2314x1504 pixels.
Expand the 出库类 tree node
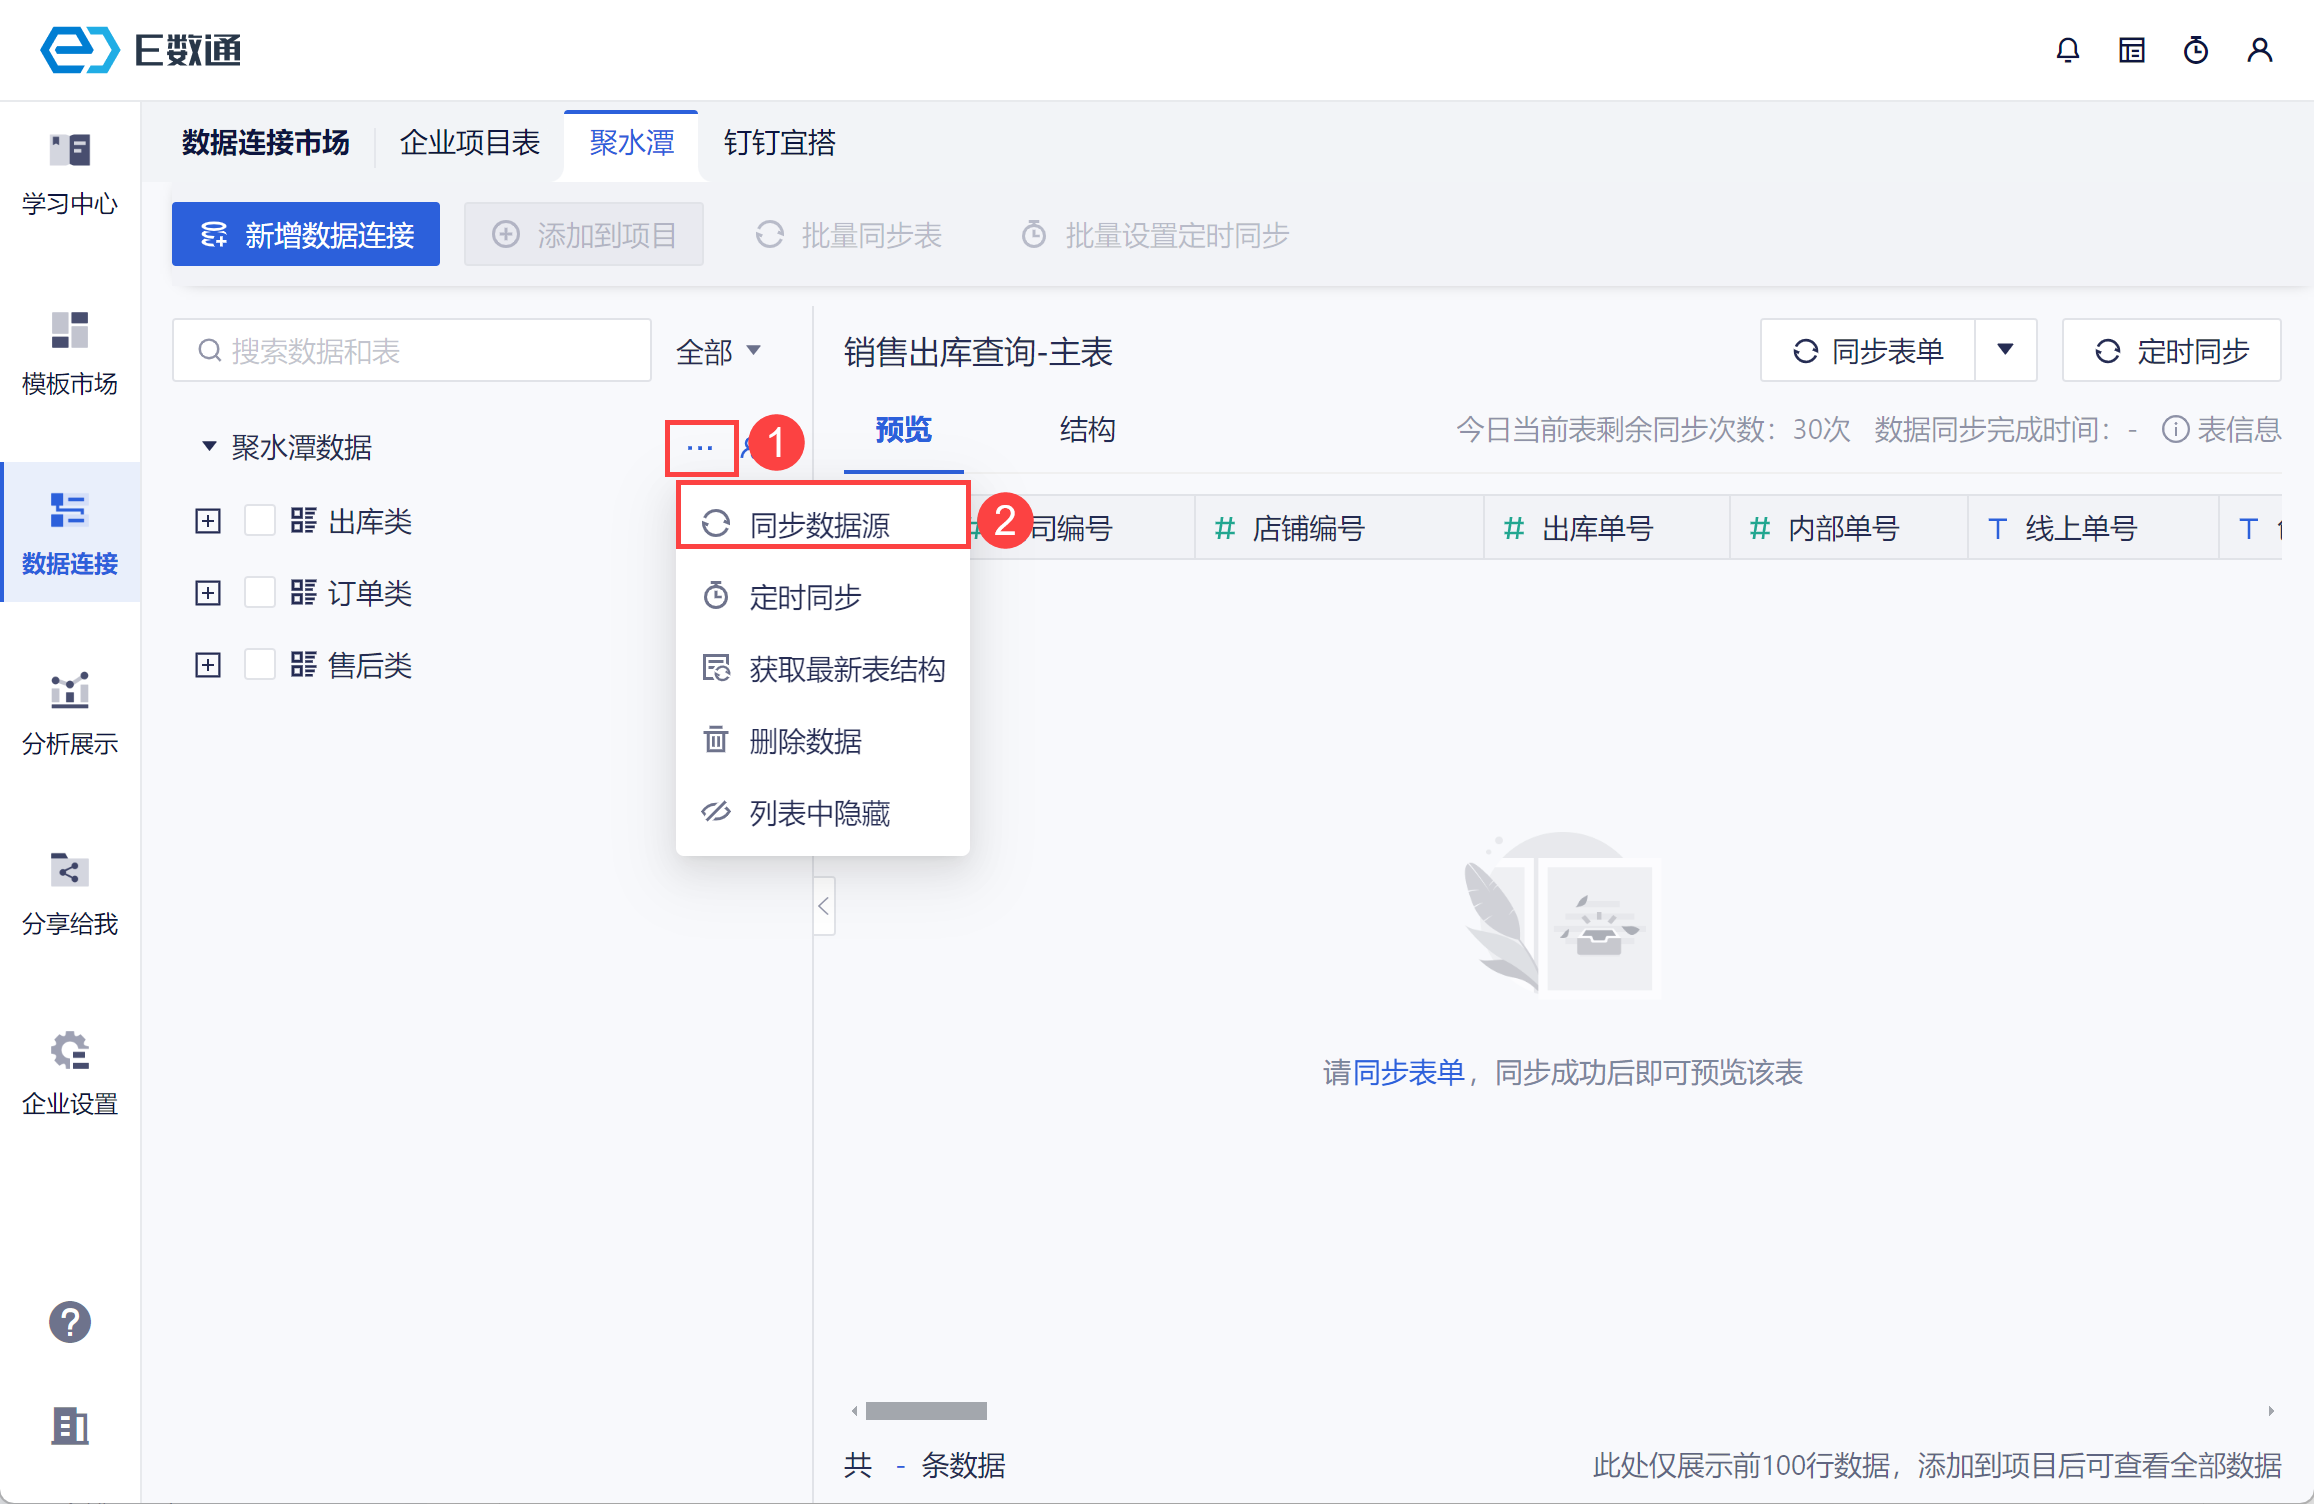point(208,521)
